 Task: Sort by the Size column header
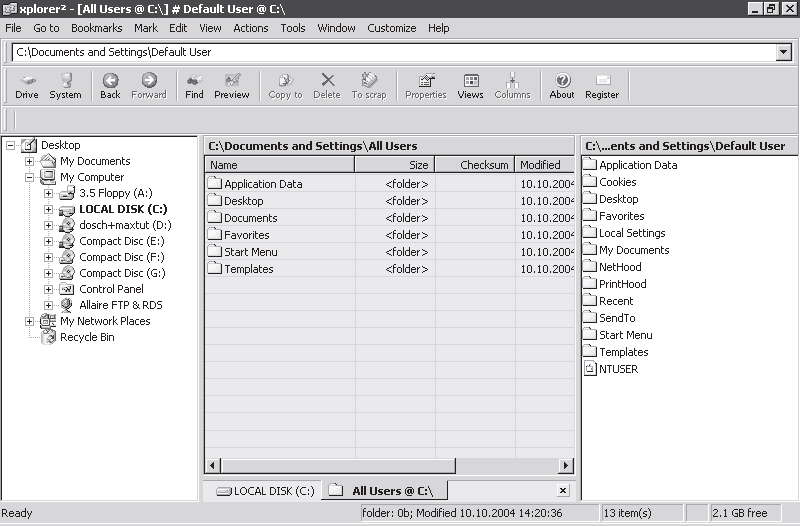[395, 165]
